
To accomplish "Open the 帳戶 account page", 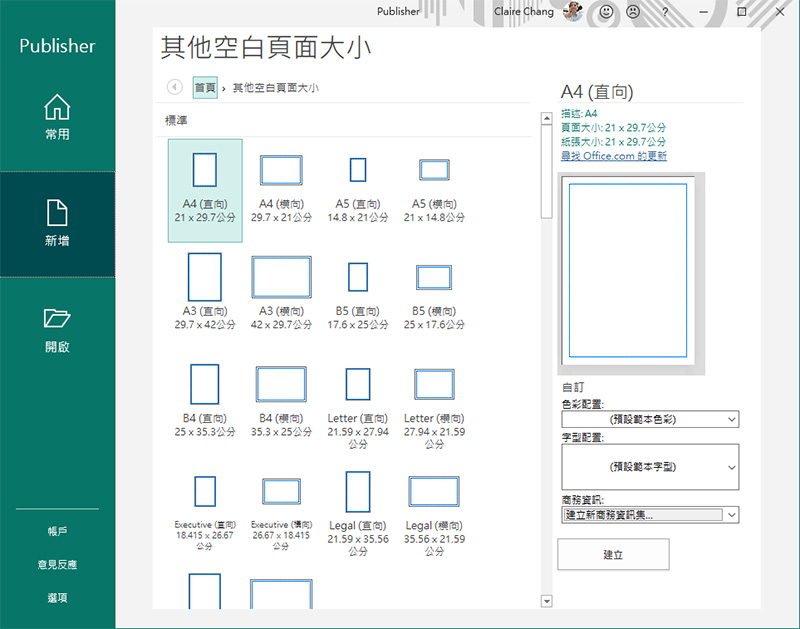I will 57,531.
